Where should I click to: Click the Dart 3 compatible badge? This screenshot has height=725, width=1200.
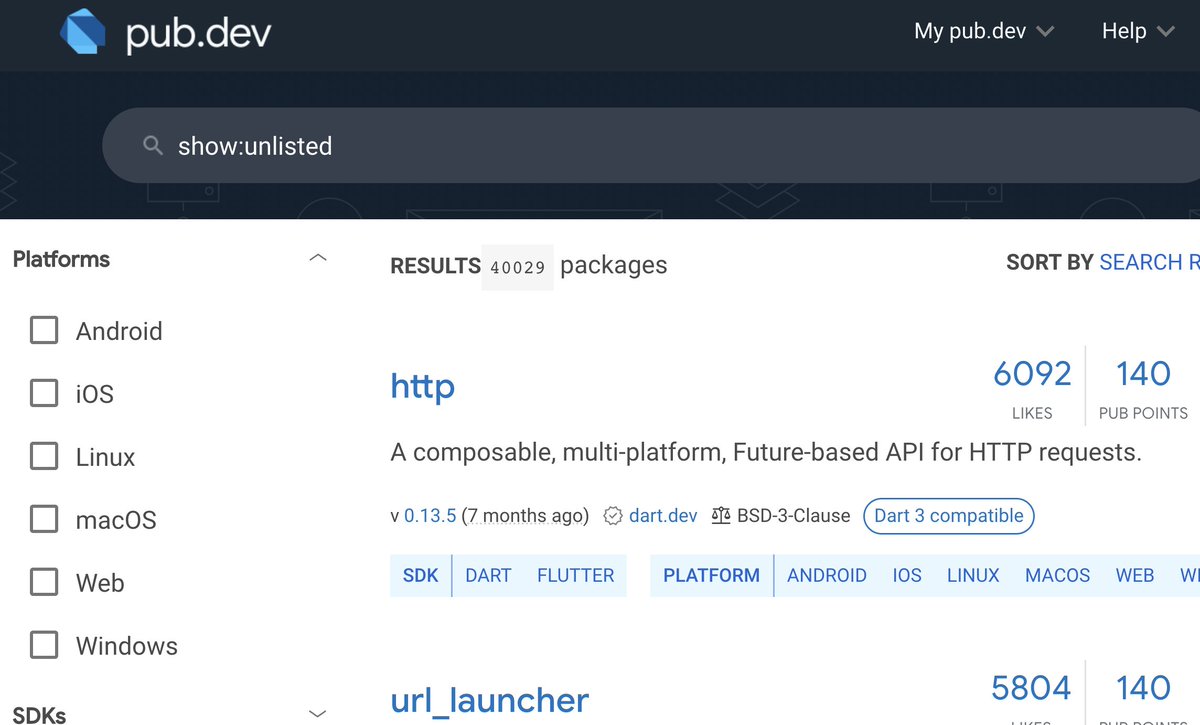pyautogui.click(x=948, y=516)
